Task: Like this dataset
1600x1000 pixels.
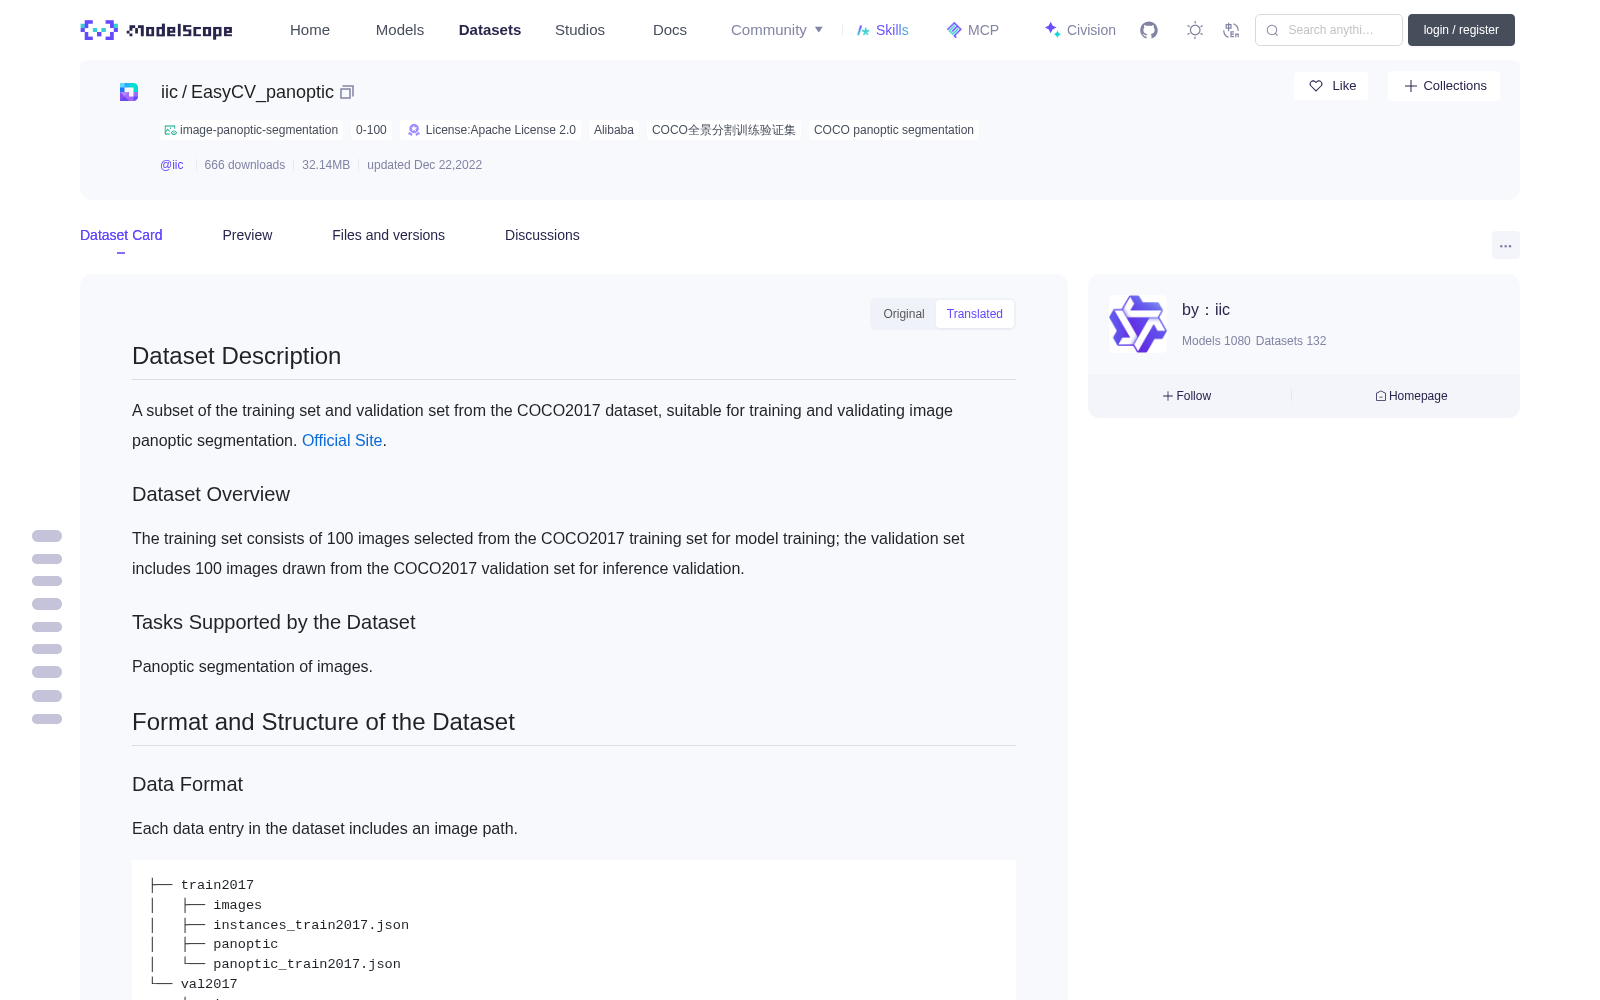Action: (x=1332, y=86)
